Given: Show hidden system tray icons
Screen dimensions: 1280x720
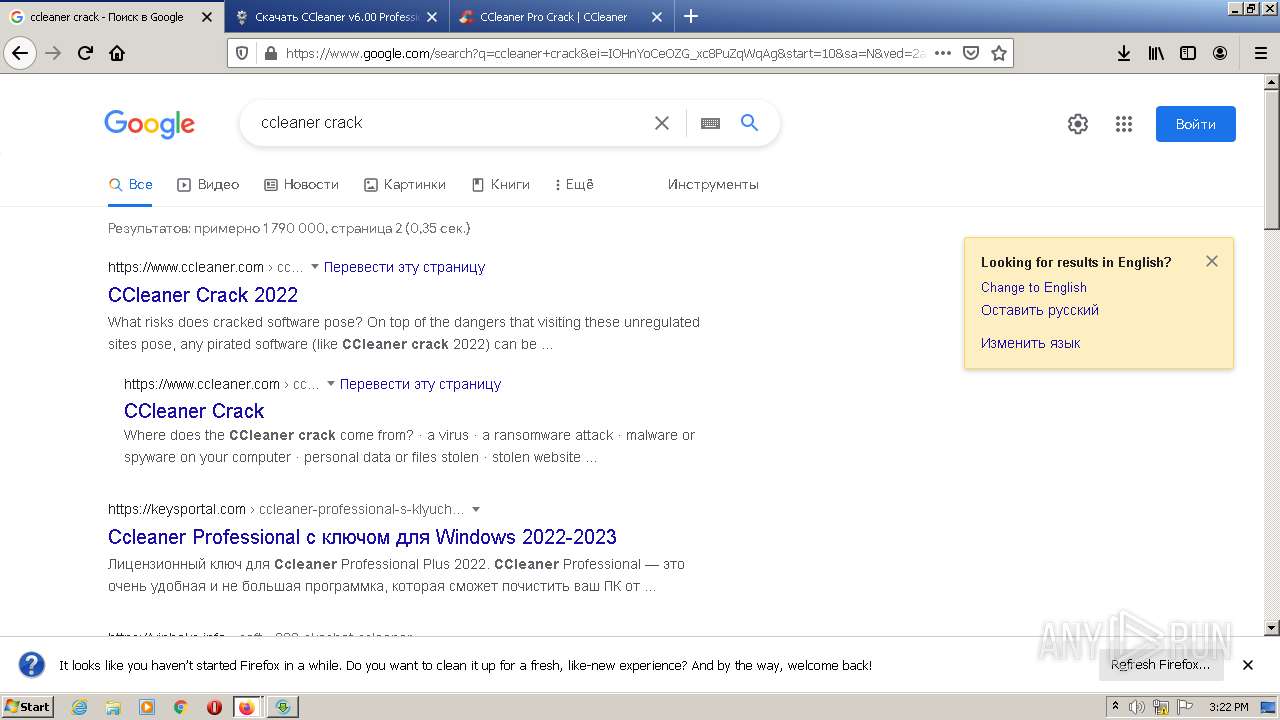Looking at the screenshot, I should pyautogui.click(x=1115, y=707).
